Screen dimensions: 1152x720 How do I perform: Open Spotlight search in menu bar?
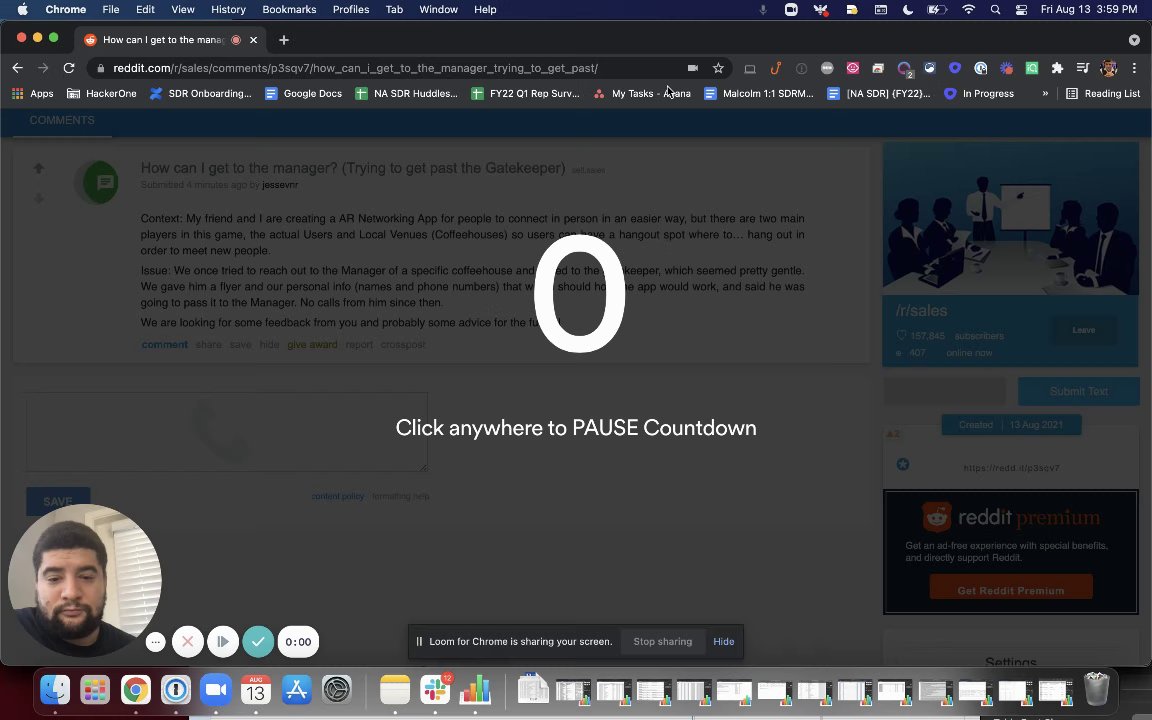tap(995, 10)
